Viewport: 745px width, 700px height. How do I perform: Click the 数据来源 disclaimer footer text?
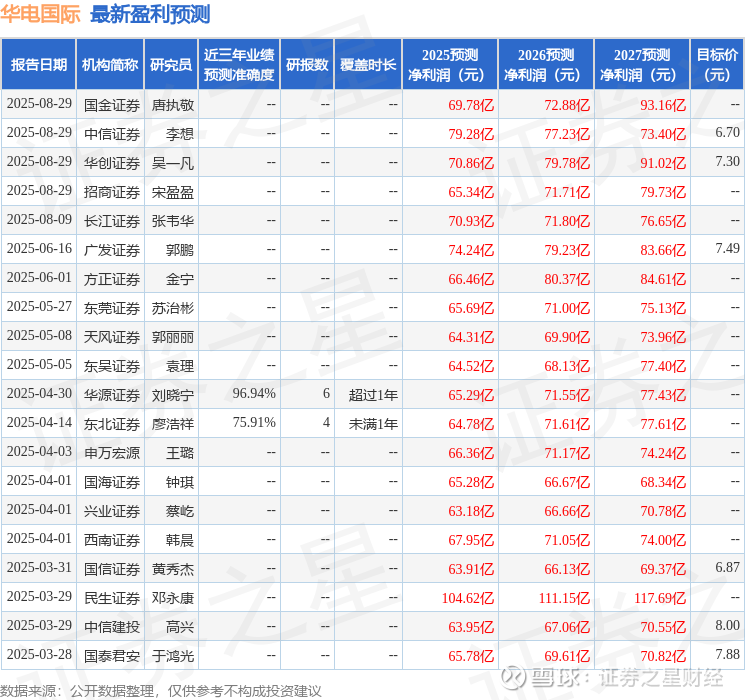[x=161, y=690]
